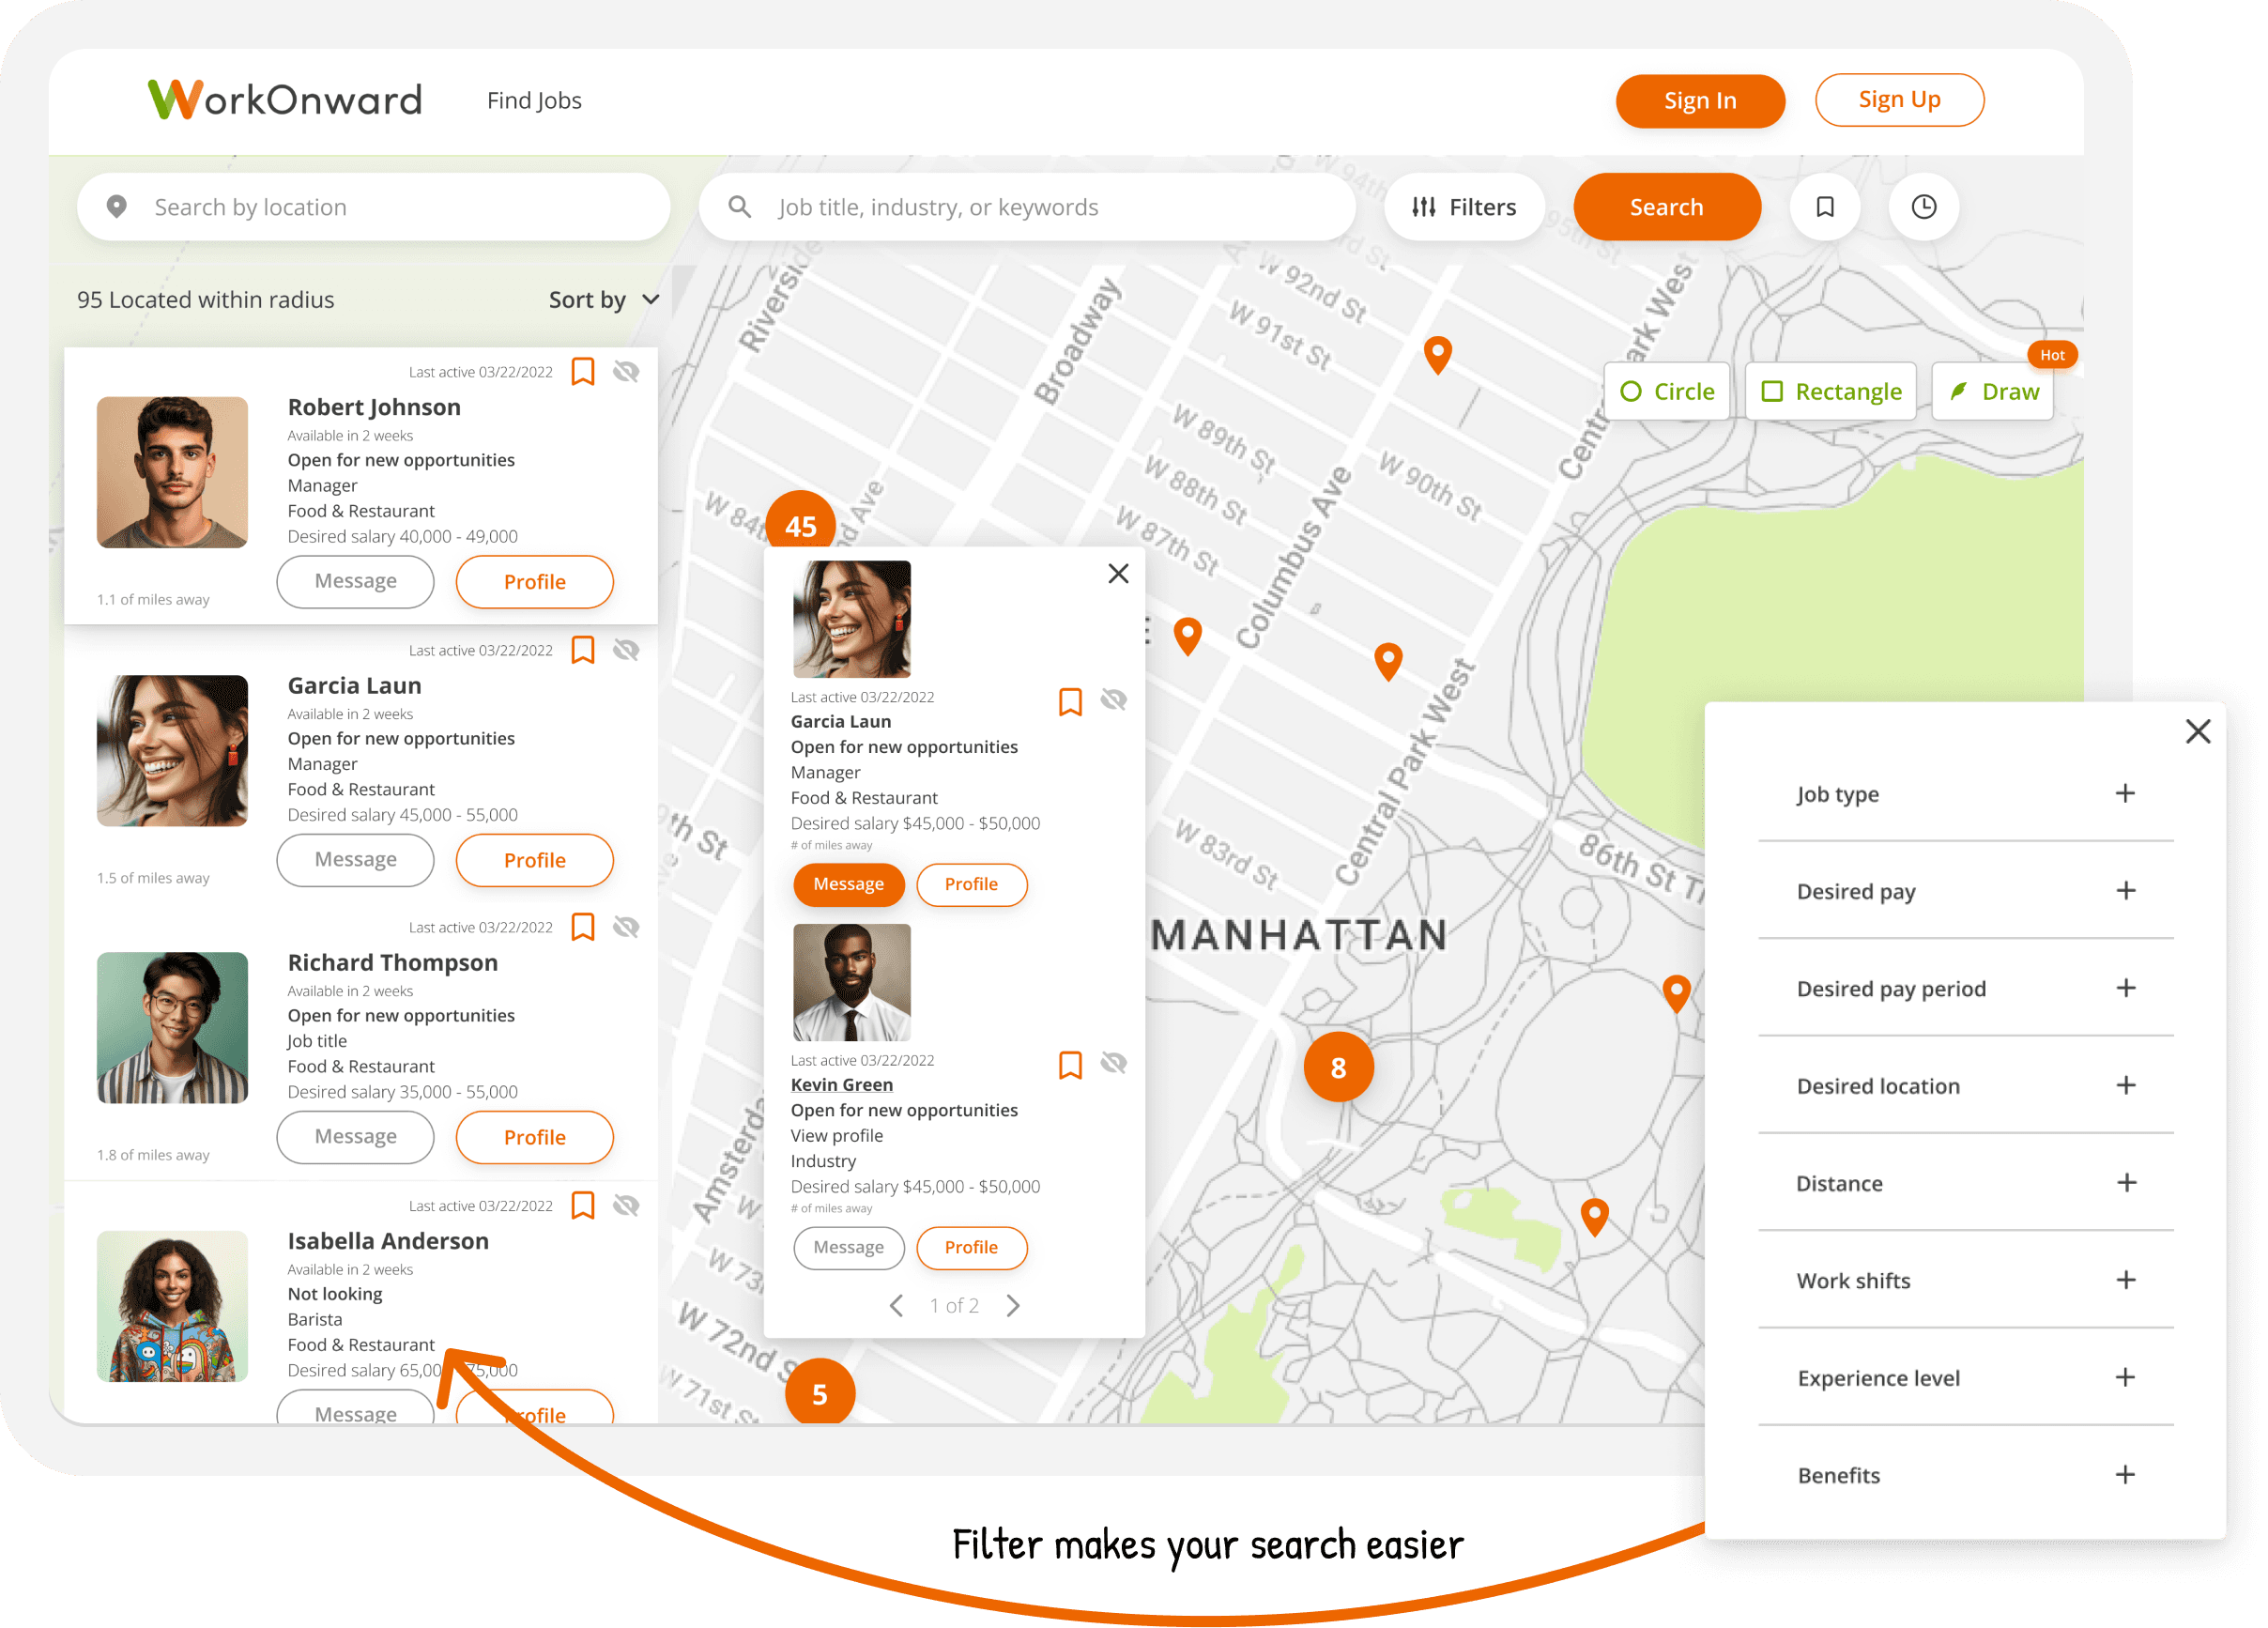Close the map candidate popup
2268x1628 pixels.
[x=1118, y=573]
